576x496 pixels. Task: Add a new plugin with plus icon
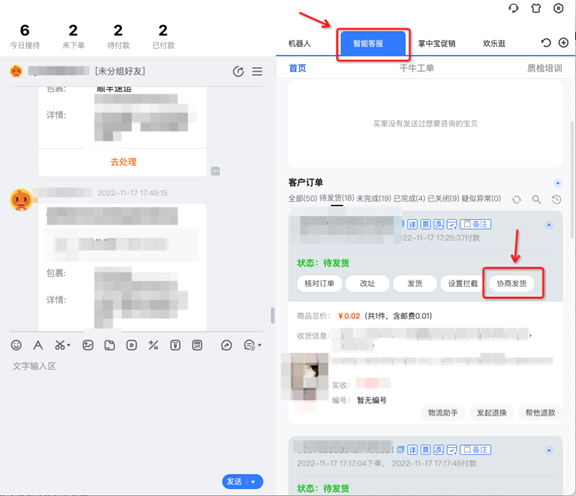(x=563, y=43)
